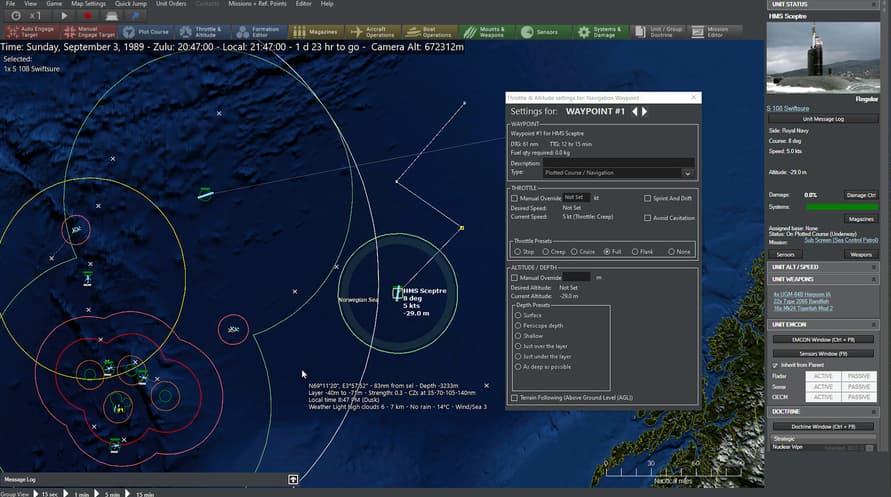The height and width of the screenshot is (497, 891).
Task: Go to next waypoint arrow
Action: [x=644, y=111]
